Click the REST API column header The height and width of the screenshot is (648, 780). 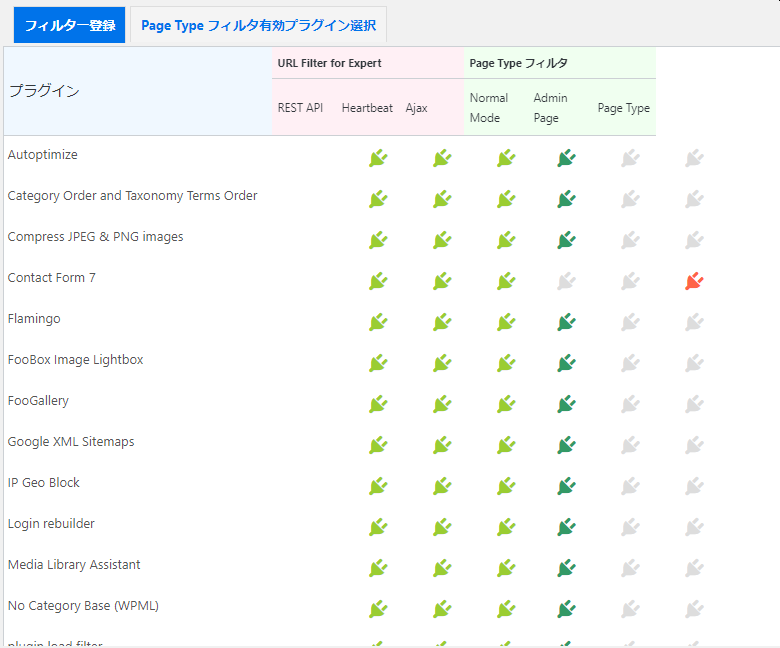click(300, 108)
